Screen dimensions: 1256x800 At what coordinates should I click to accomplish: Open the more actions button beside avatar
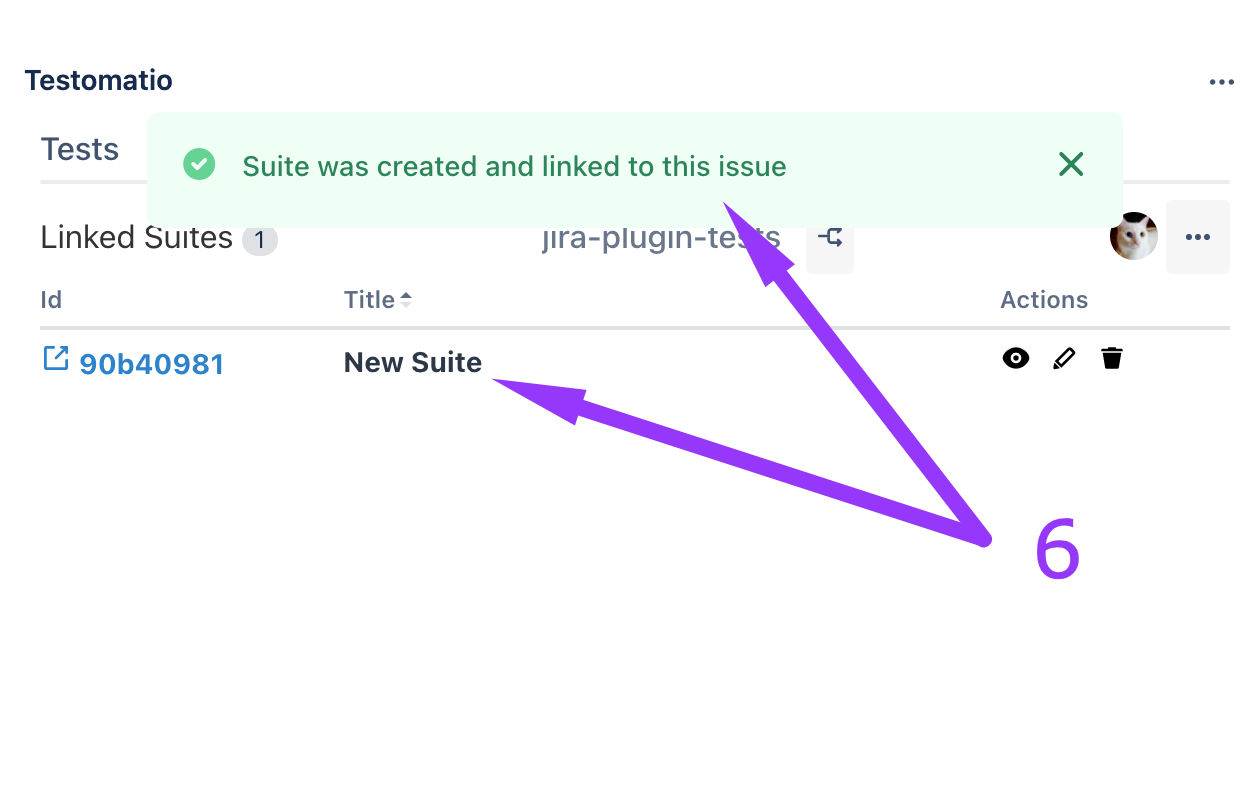1198,237
